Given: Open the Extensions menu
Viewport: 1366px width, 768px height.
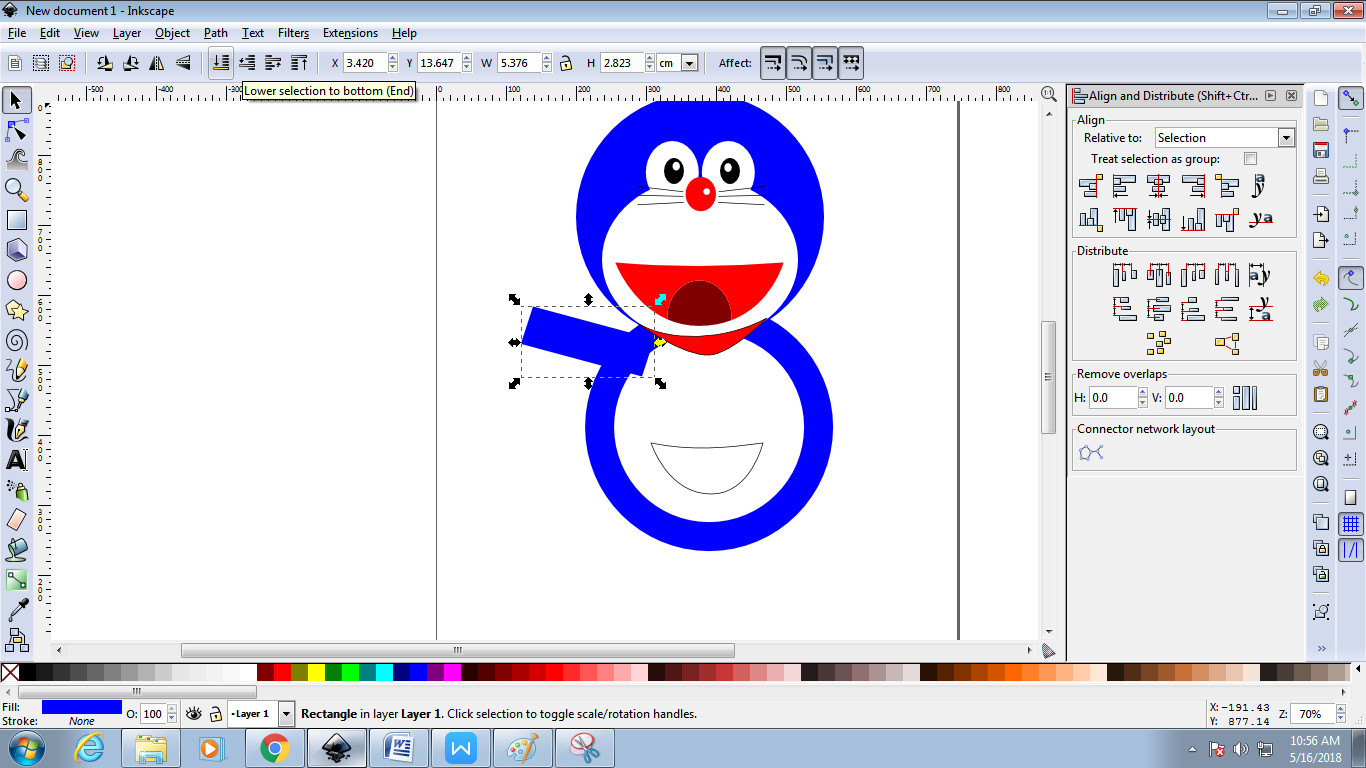Looking at the screenshot, I should tap(350, 33).
